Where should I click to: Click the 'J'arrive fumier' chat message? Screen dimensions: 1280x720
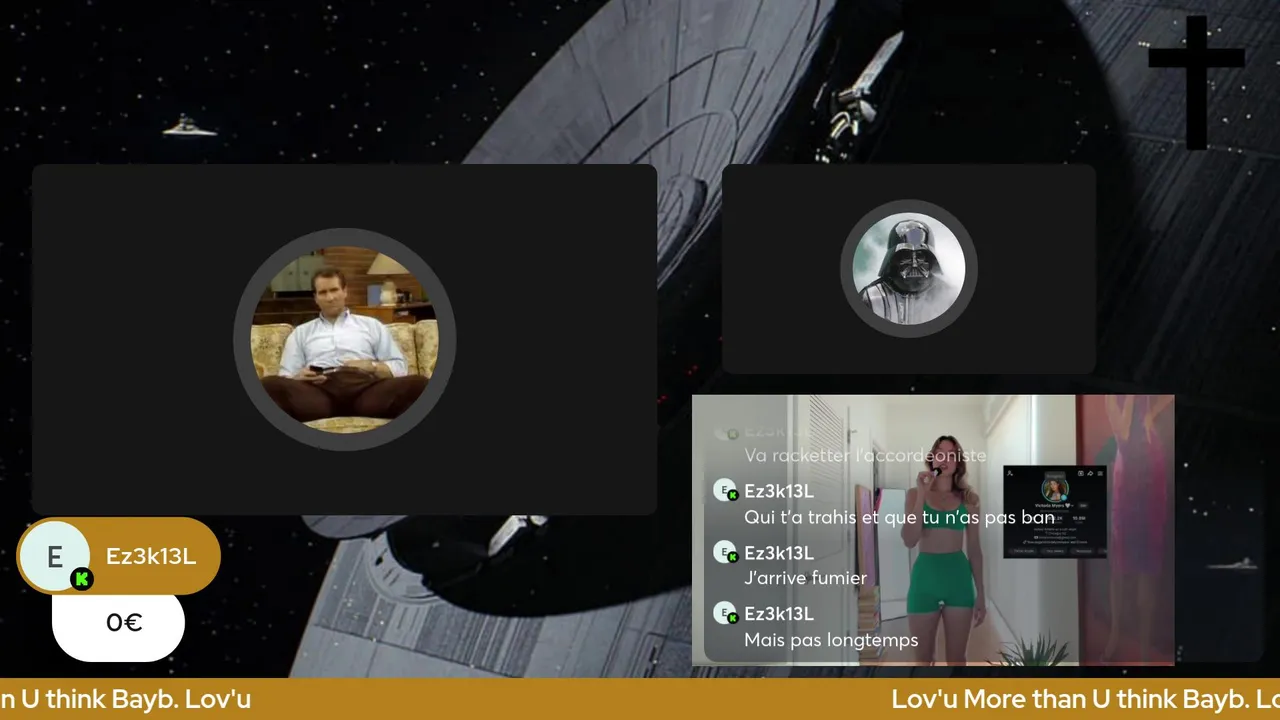pos(806,578)
